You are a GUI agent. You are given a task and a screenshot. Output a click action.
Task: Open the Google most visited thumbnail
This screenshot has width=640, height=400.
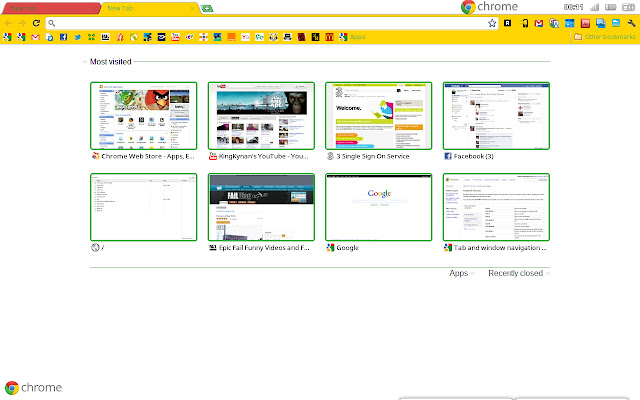379,207
